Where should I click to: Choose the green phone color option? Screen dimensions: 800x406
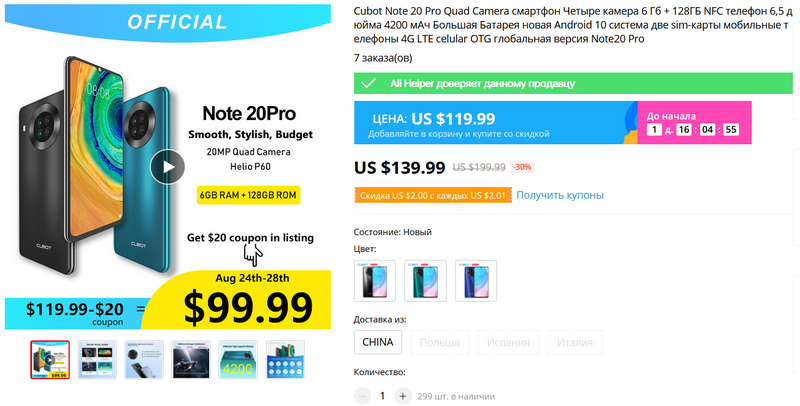point(426,280)
